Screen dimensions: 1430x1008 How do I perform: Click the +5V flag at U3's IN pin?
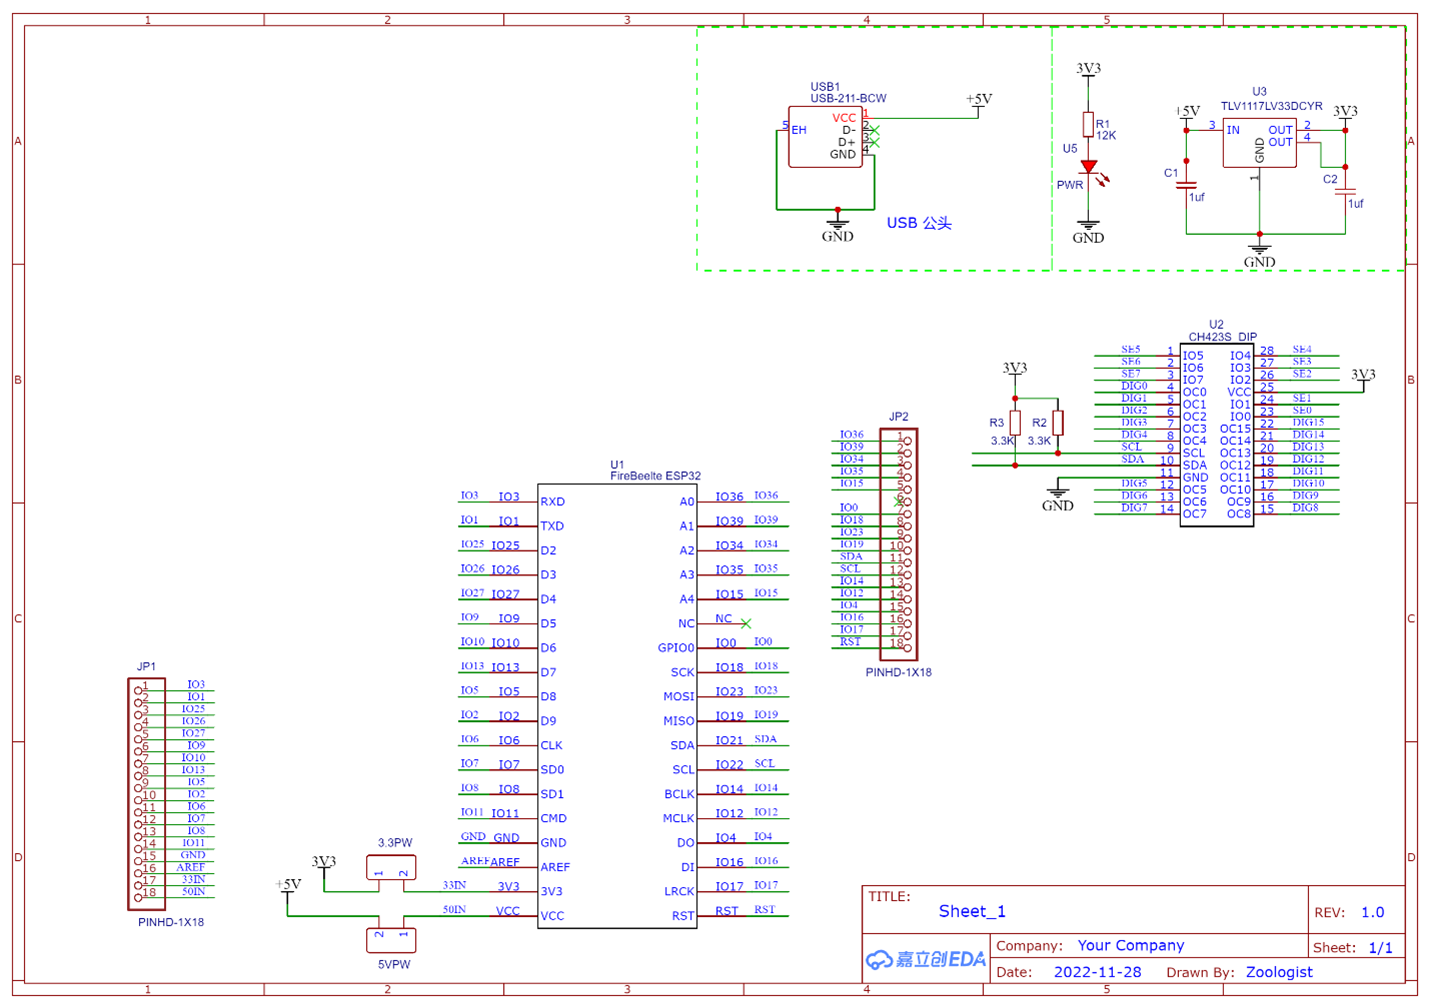[x=1187, y=112]
